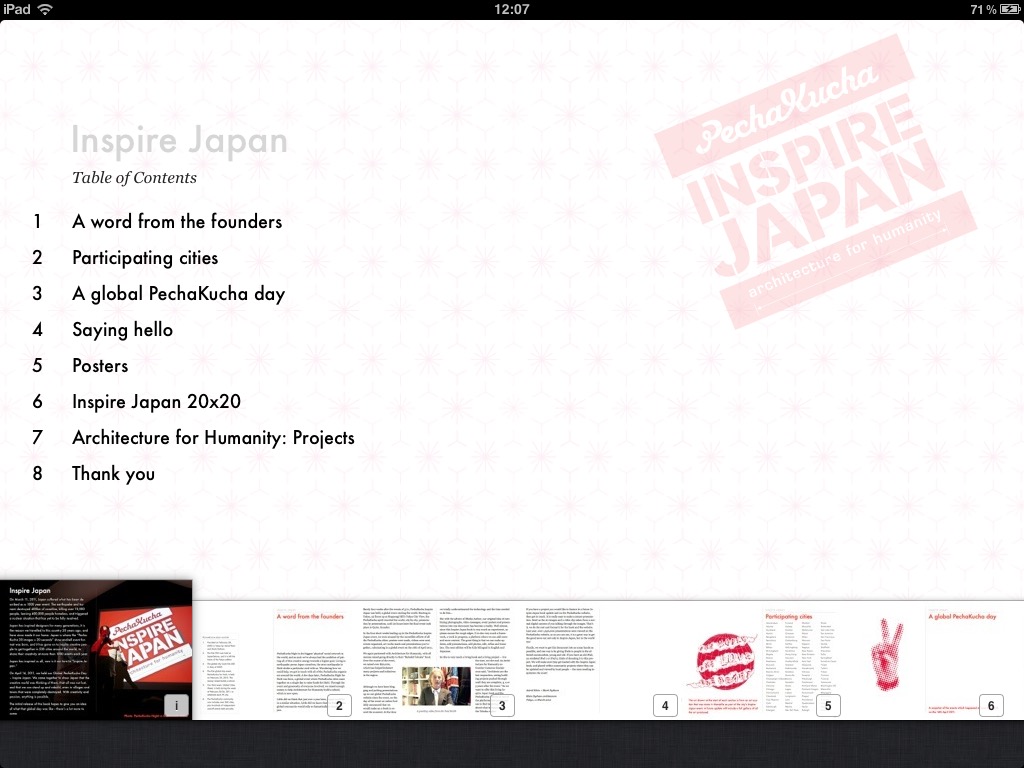Screen dimensions: 1024x768
Task: Open 'A global PechaKucha day' chapter entry
Action: click(178, 294)
